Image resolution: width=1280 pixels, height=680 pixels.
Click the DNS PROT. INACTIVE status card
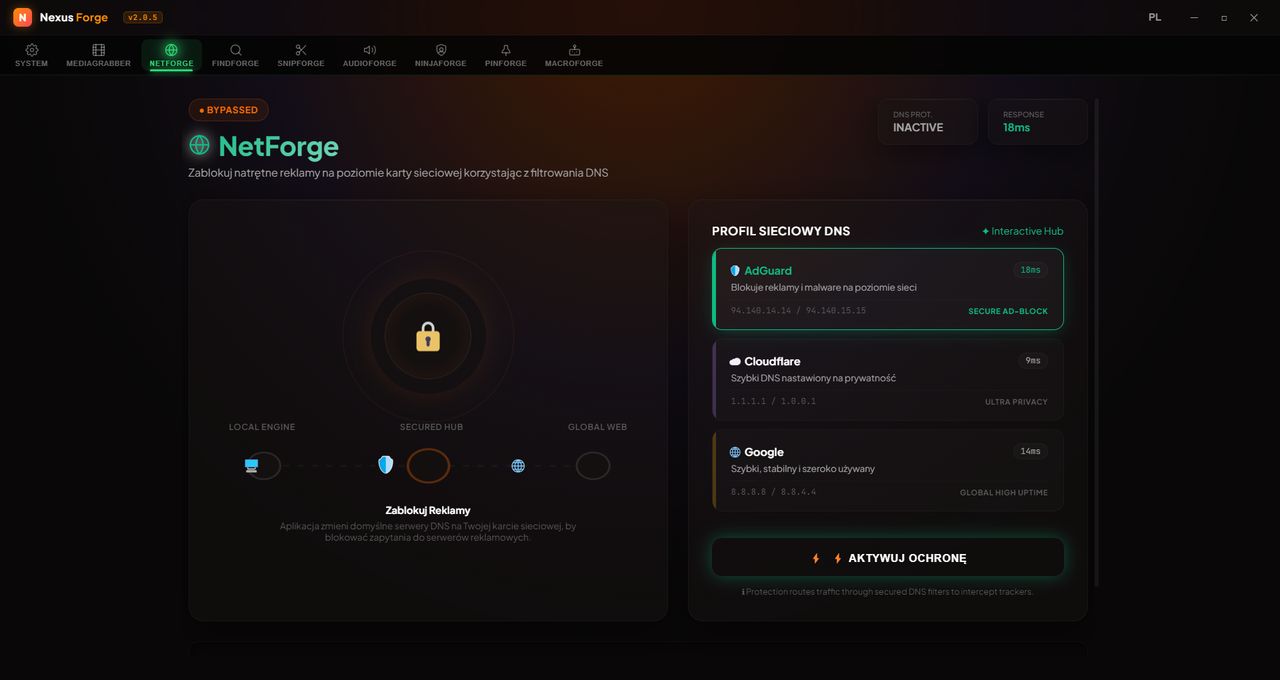pos(928,122)
